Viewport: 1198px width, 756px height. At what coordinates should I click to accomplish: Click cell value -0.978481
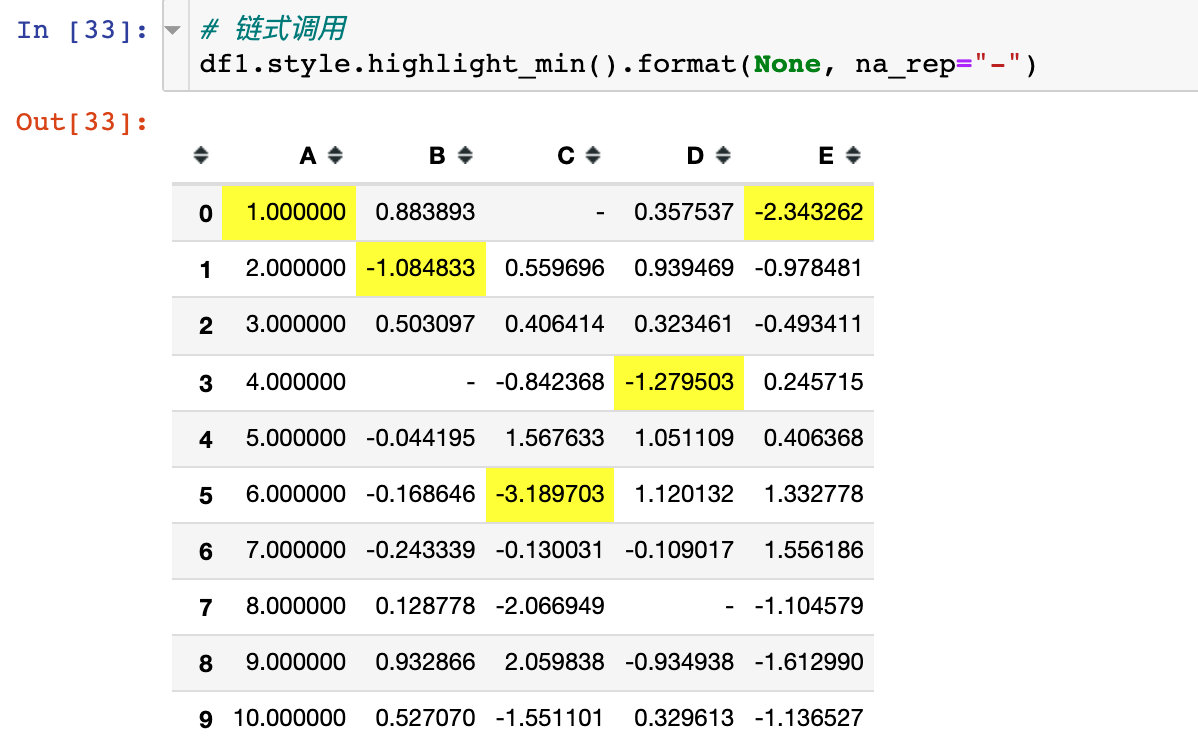(808, 268)
